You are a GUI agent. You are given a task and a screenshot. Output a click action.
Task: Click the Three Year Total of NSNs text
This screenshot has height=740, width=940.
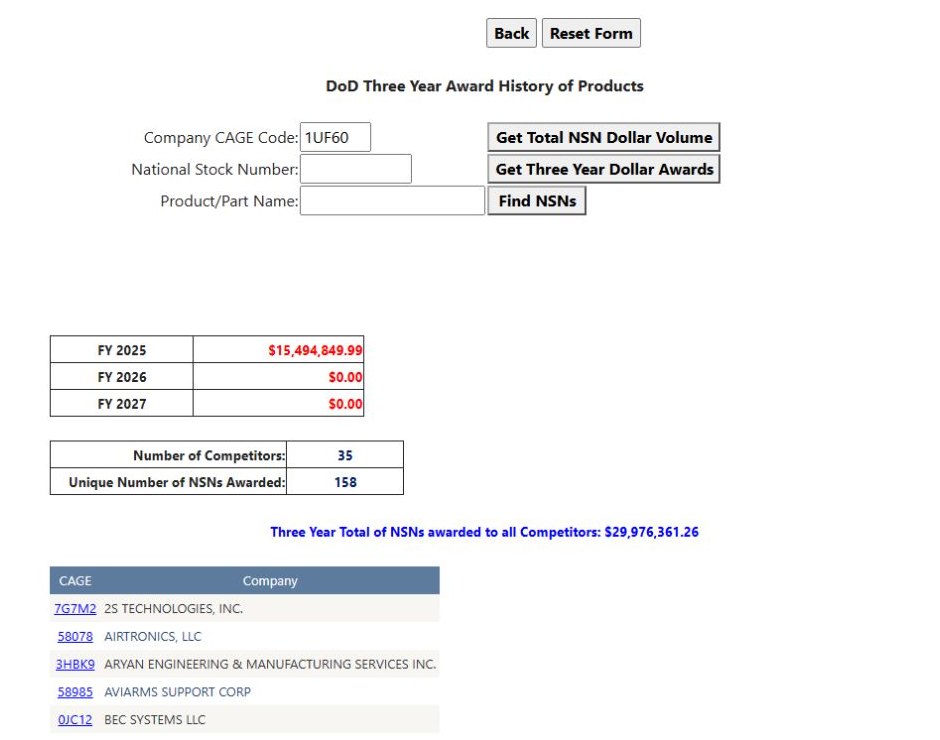[484, 532]
